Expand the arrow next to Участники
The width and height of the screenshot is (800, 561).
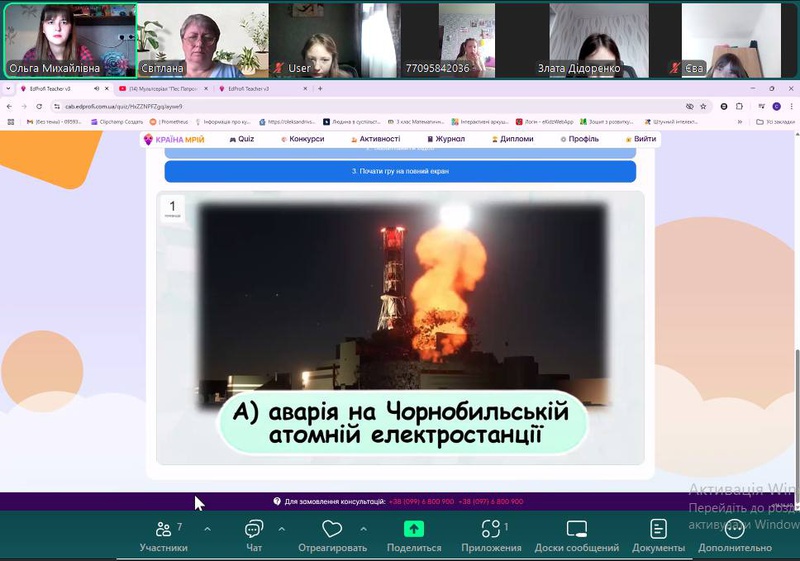(x=207, y=529)
